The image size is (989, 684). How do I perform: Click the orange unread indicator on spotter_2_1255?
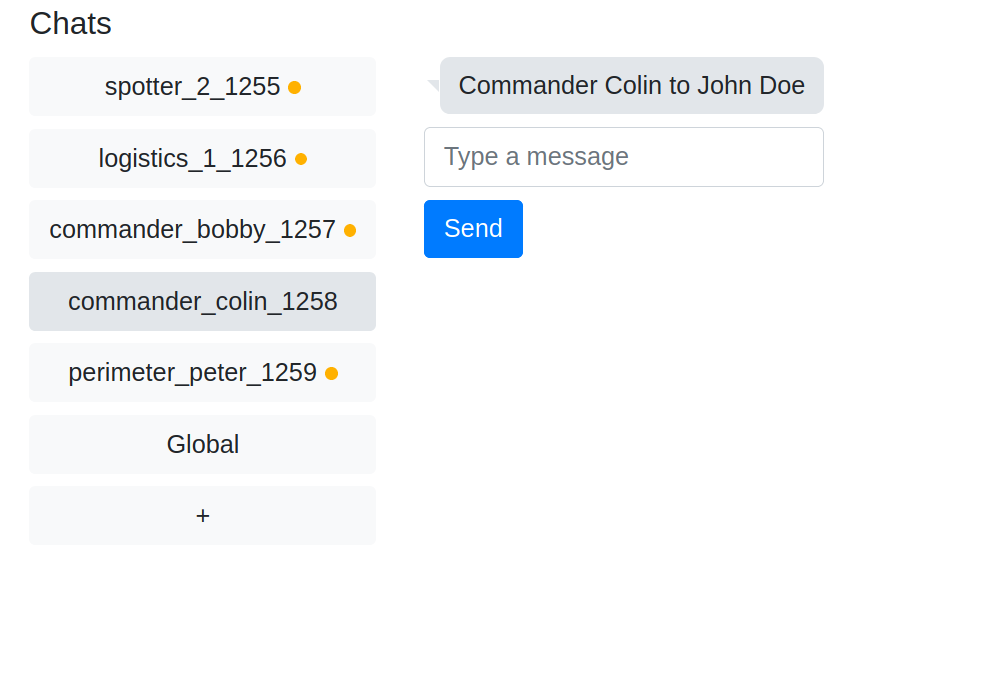point(294,88)
